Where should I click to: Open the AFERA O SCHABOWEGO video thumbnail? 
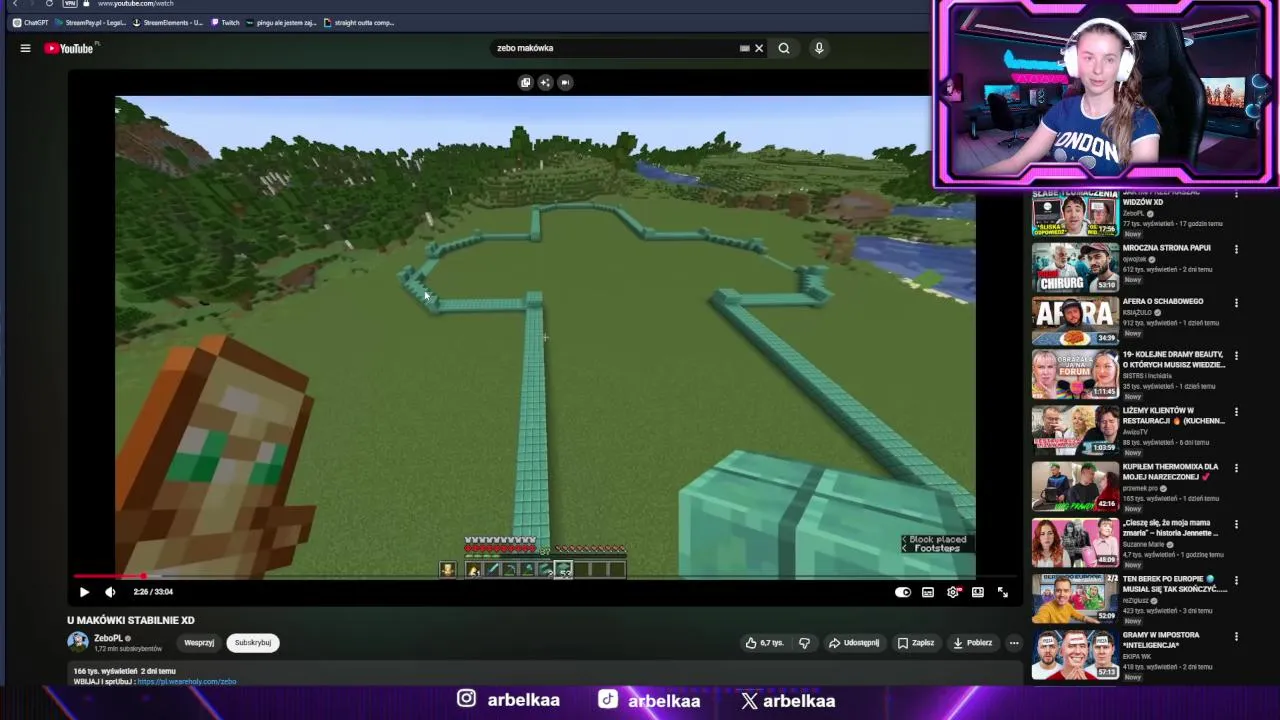(x=1075, y=320)
